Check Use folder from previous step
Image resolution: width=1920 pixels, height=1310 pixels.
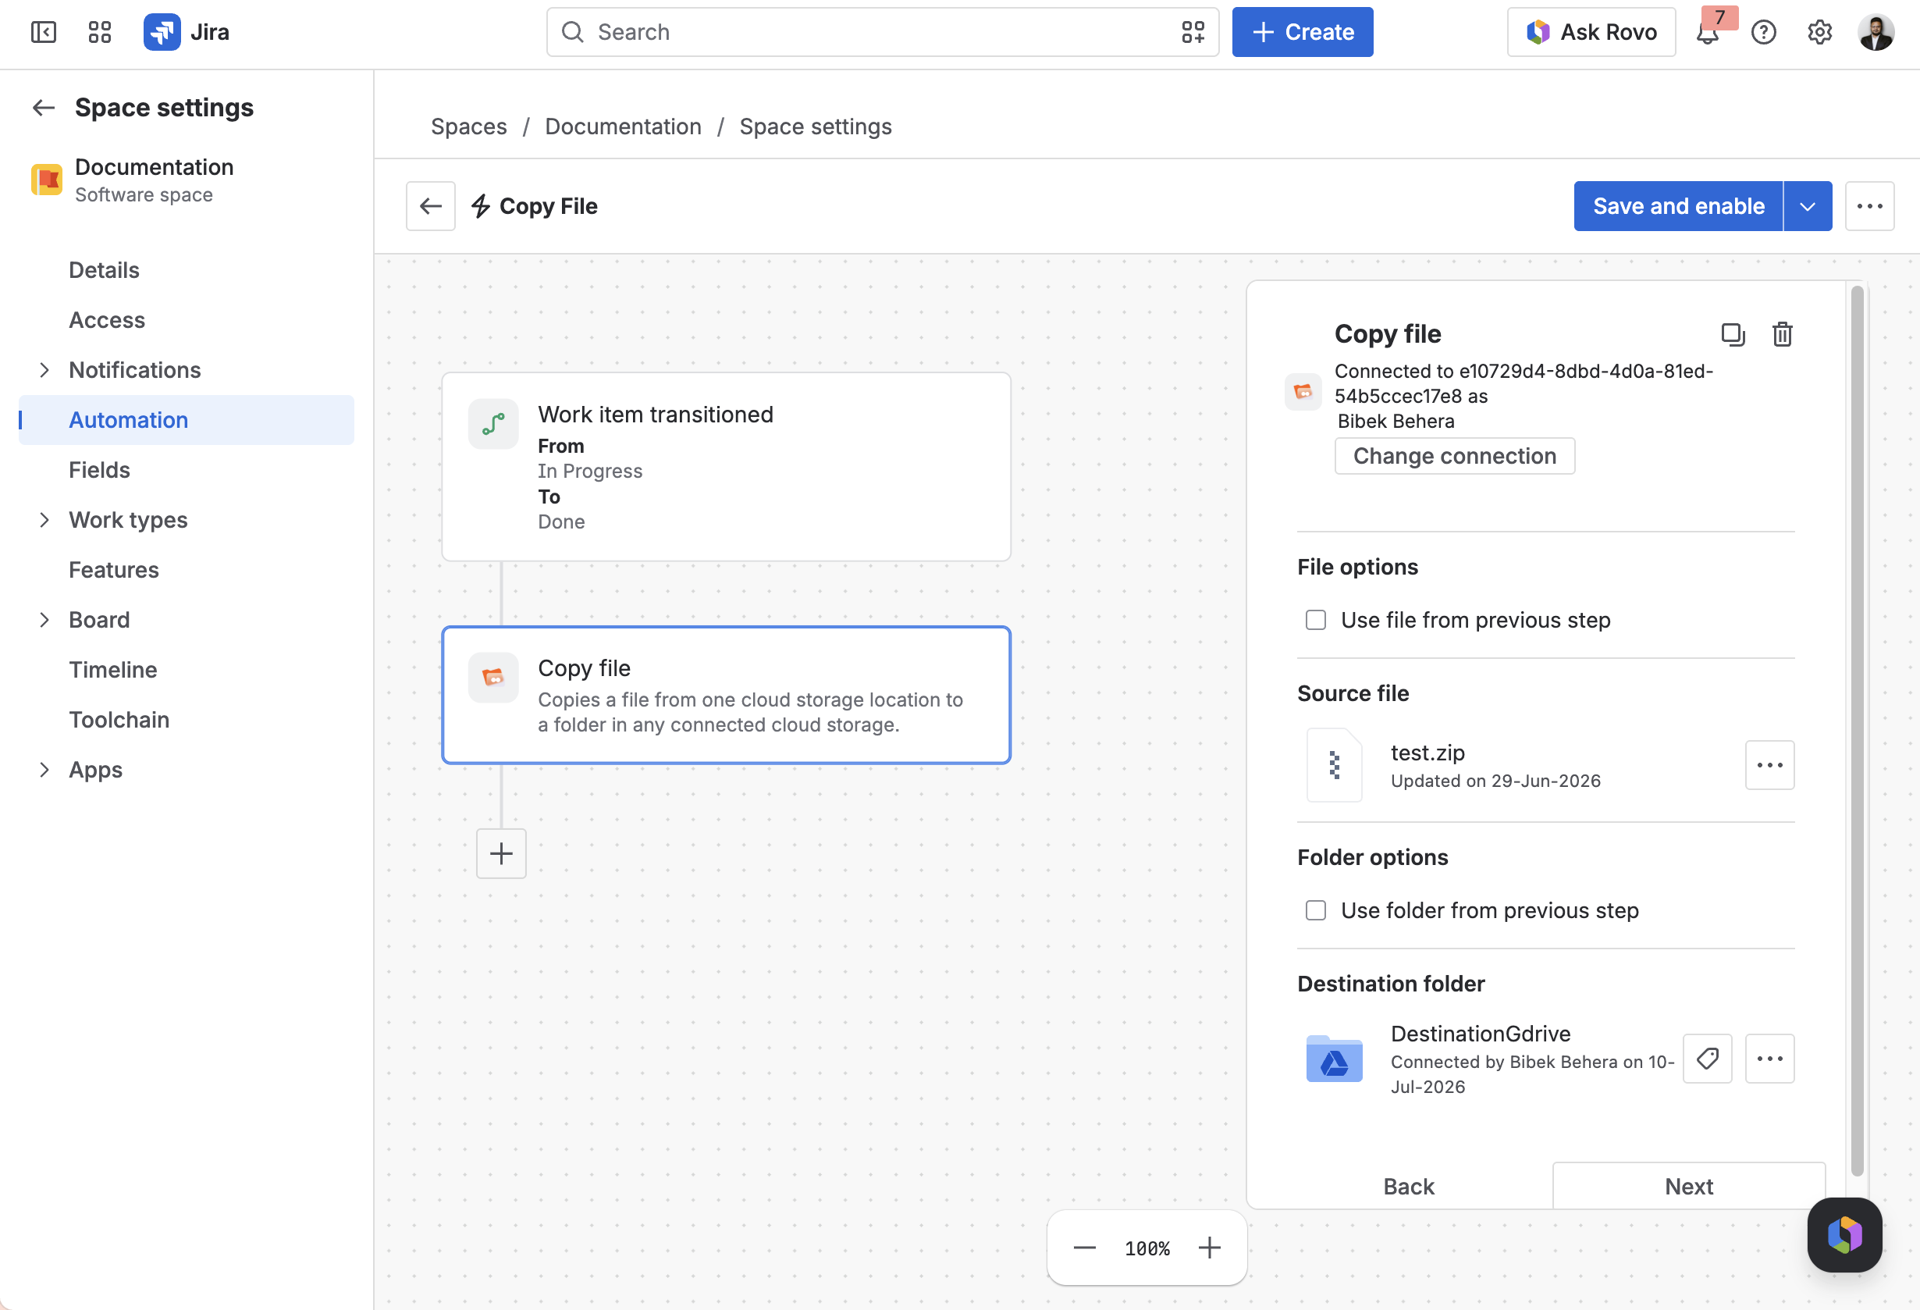[1316, 910]
